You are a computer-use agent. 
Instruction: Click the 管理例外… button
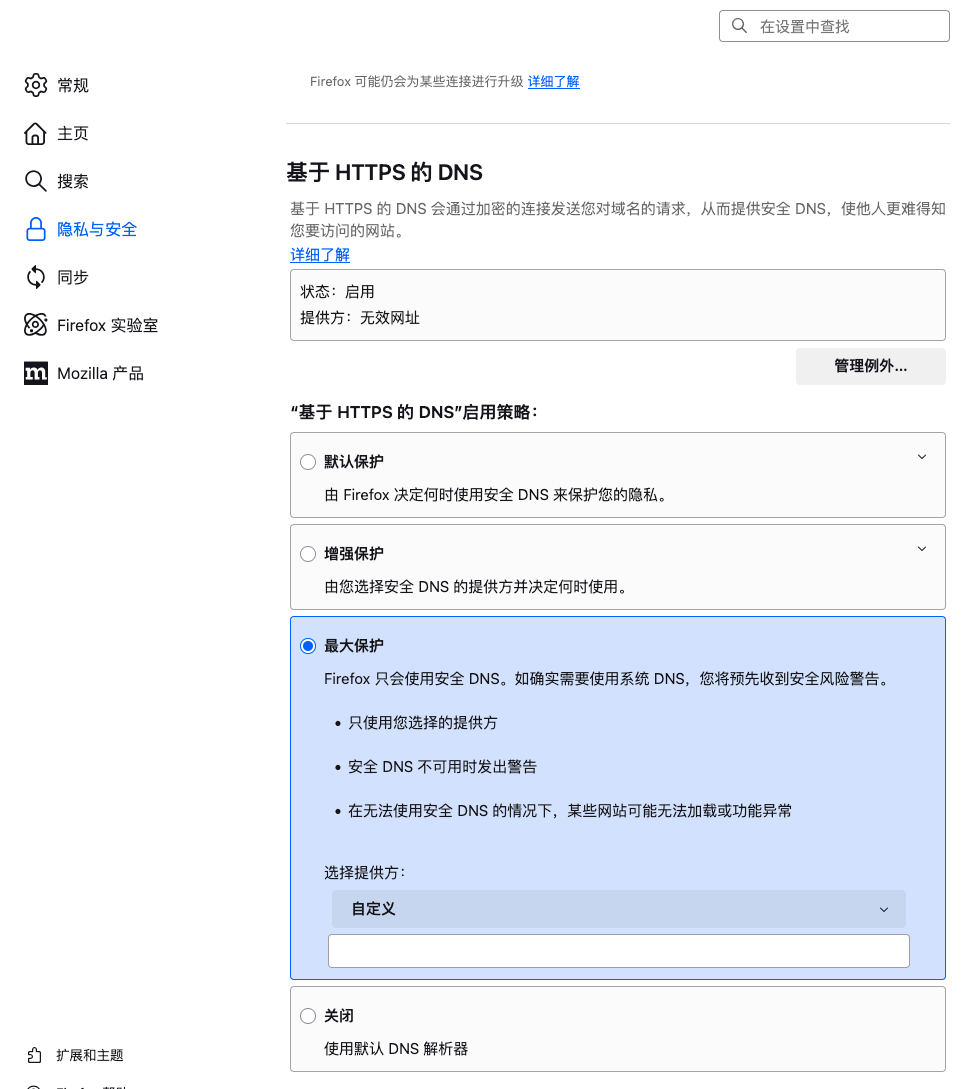(870, 366)
